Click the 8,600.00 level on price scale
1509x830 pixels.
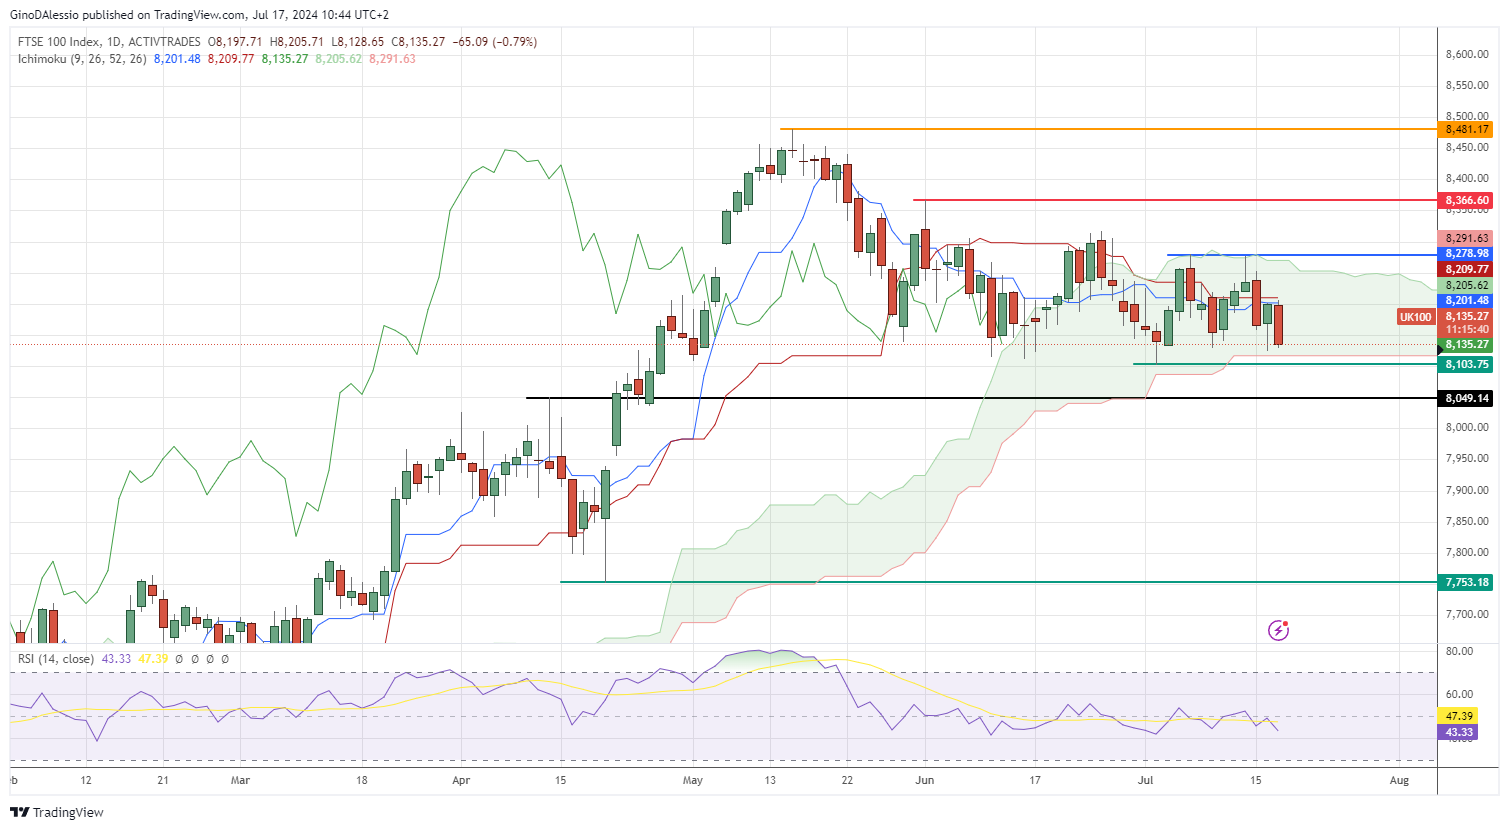[1466, 55]
